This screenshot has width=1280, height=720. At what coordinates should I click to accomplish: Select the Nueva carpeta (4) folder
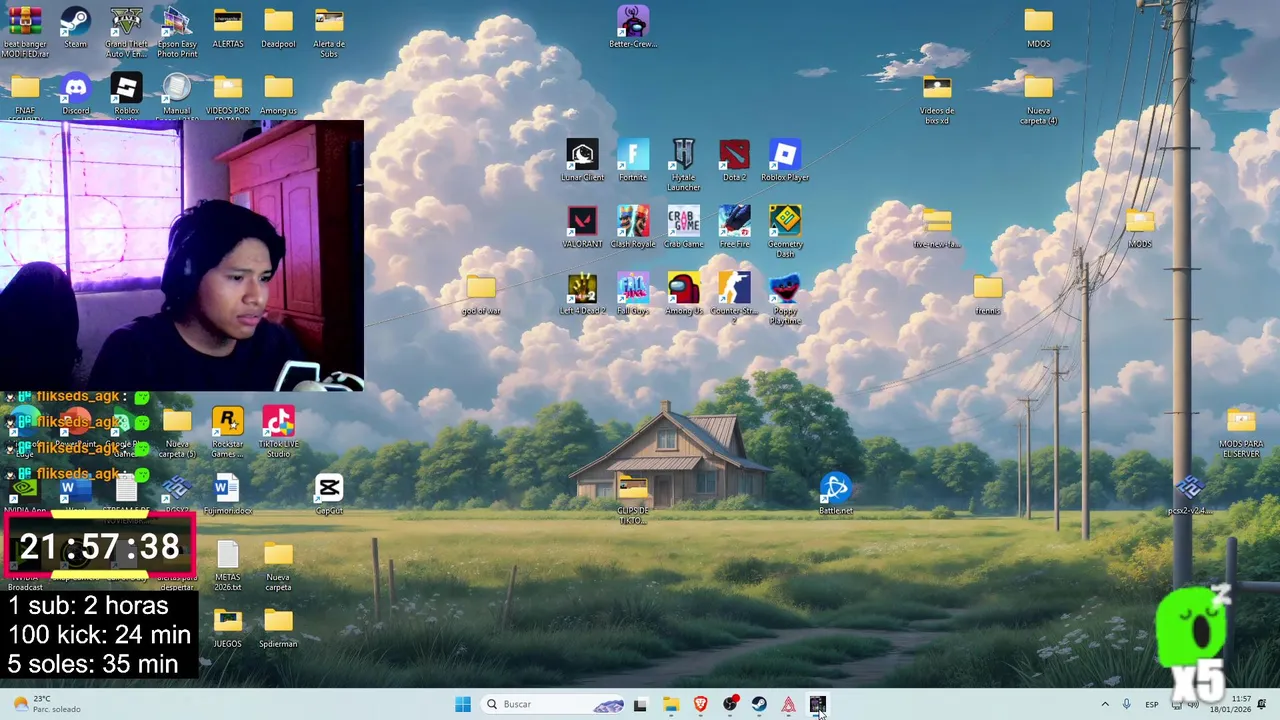click(1039, 99)
